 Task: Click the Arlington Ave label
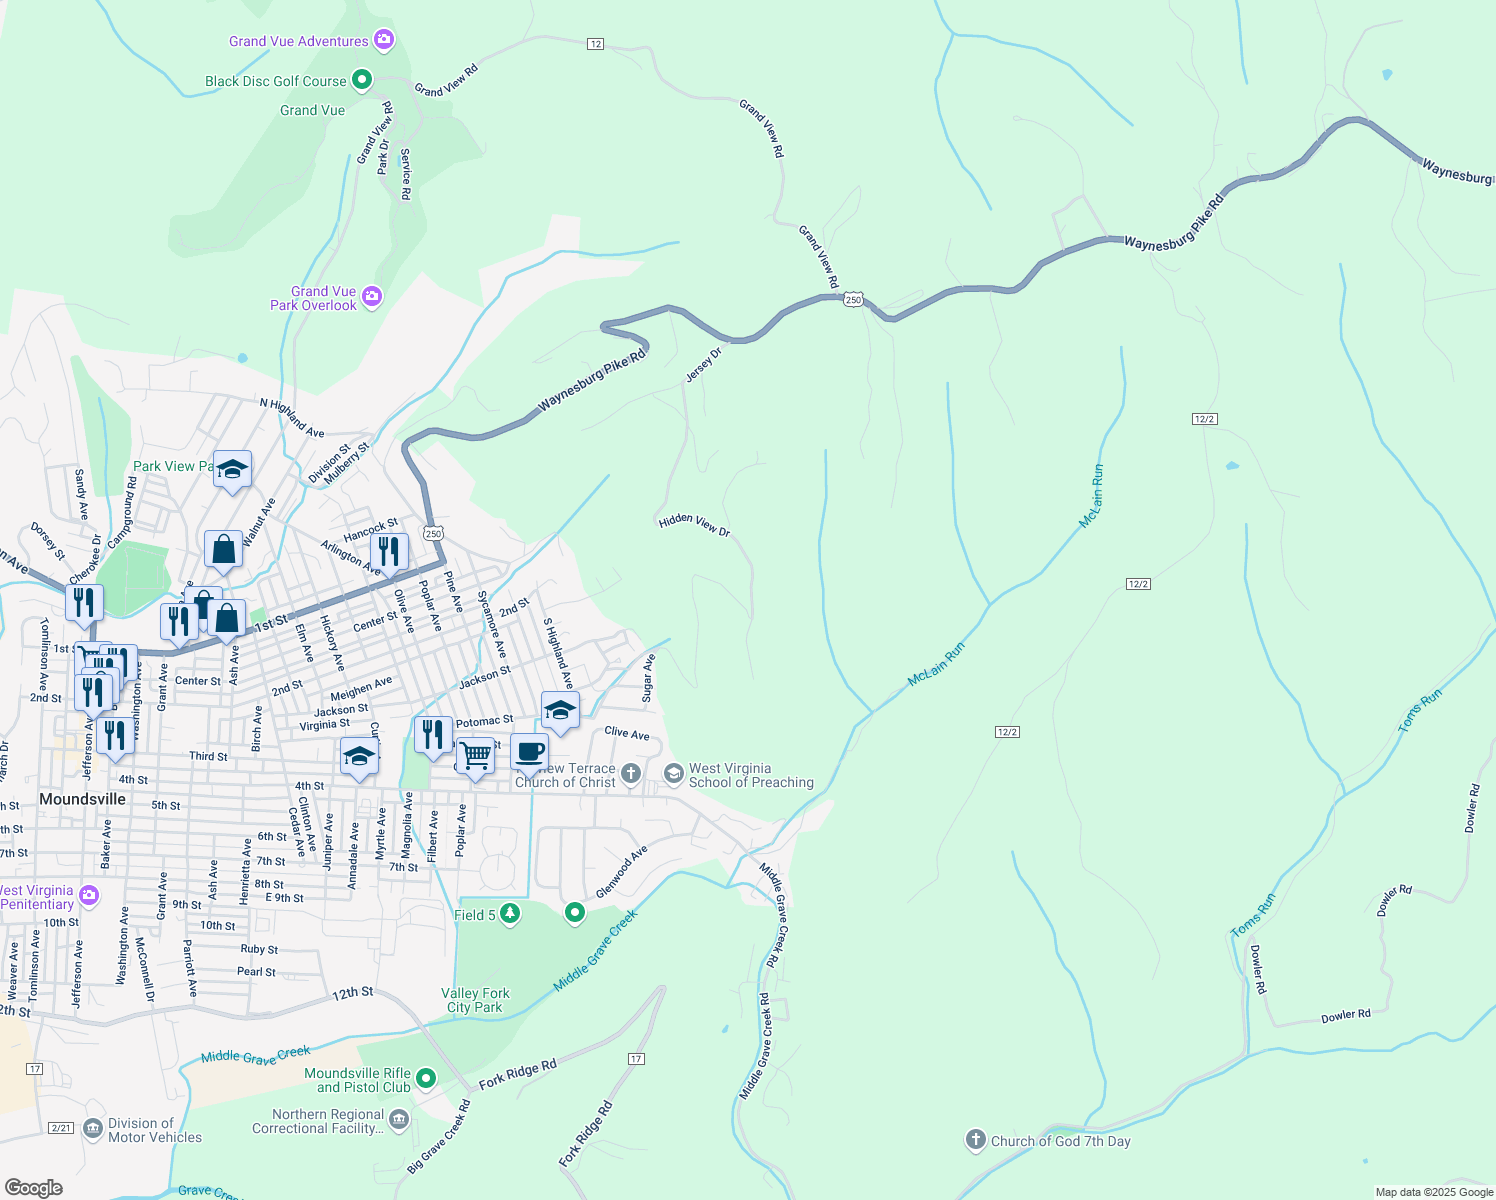[x=351, y=558]
